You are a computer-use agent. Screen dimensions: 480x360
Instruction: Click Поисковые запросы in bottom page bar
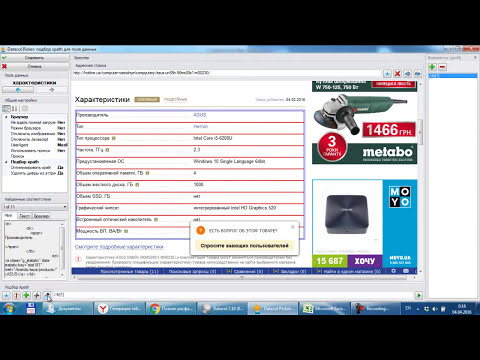[x=192, y=271]
